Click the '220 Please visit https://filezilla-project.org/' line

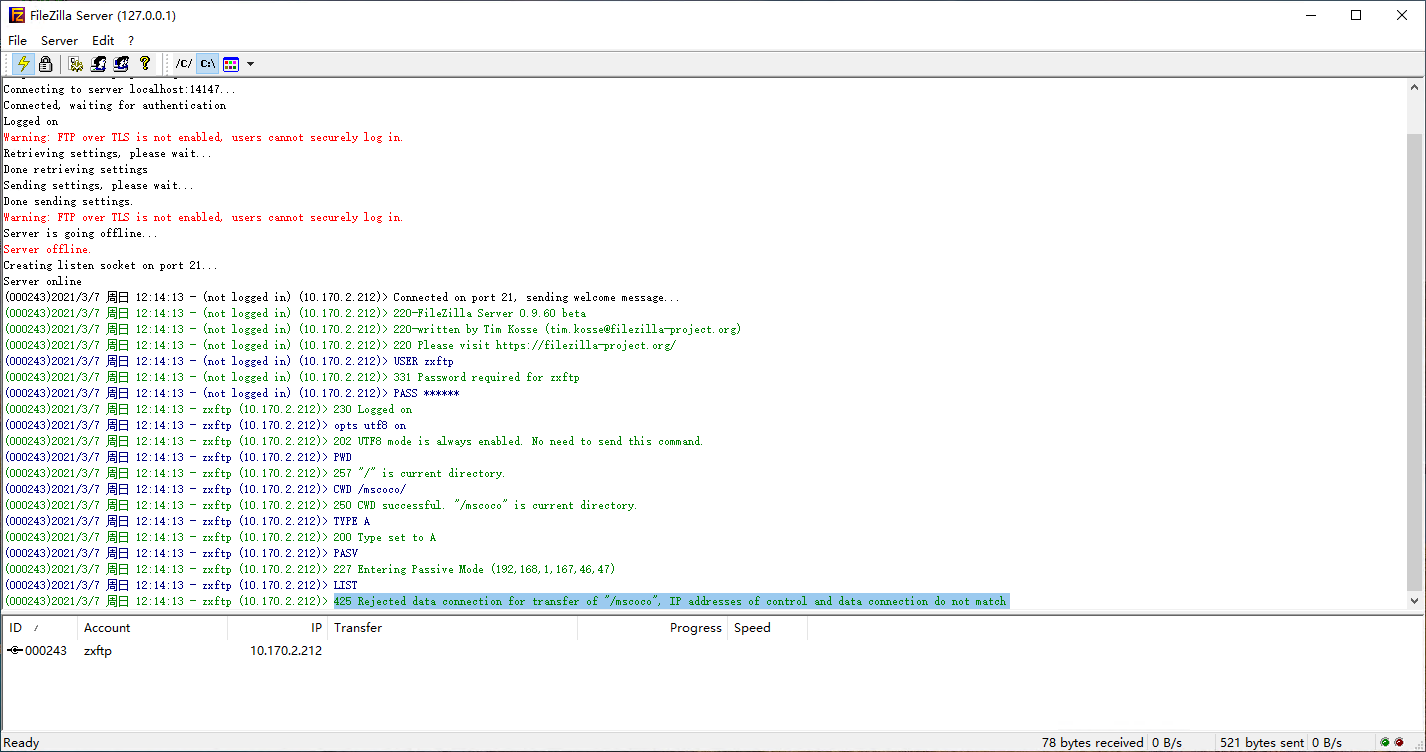(x=340, y=345)
